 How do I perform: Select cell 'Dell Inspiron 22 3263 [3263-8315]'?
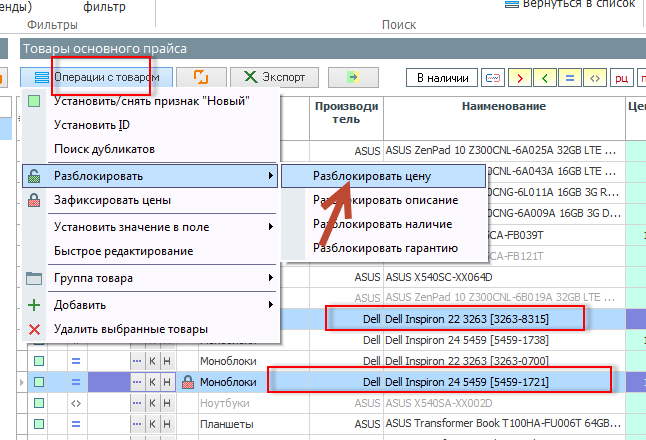(x=504, y=319)
